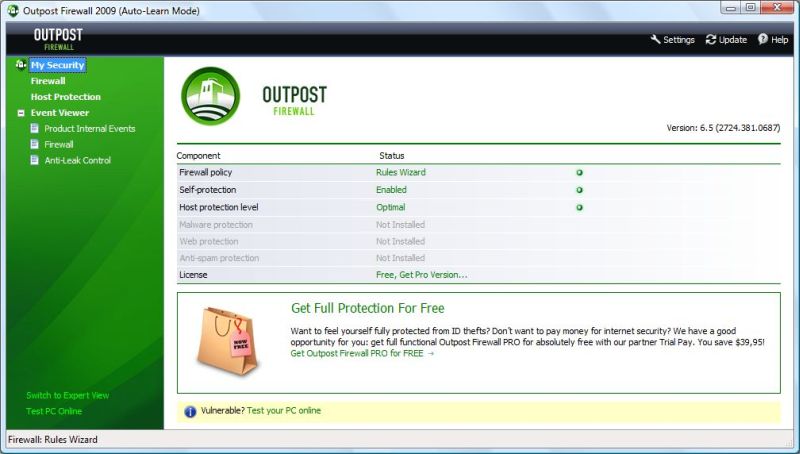Screen dimensions: 800x454
Task: Click the Get Full Protection For Free heading
Action: [367, 308]
